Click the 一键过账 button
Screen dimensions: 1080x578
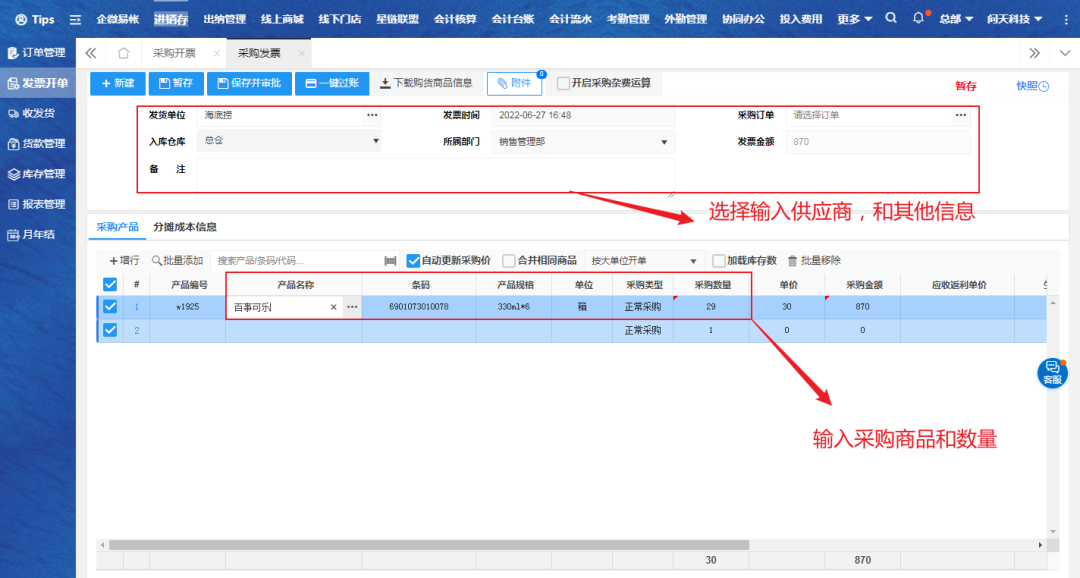(x=332, y=84)
